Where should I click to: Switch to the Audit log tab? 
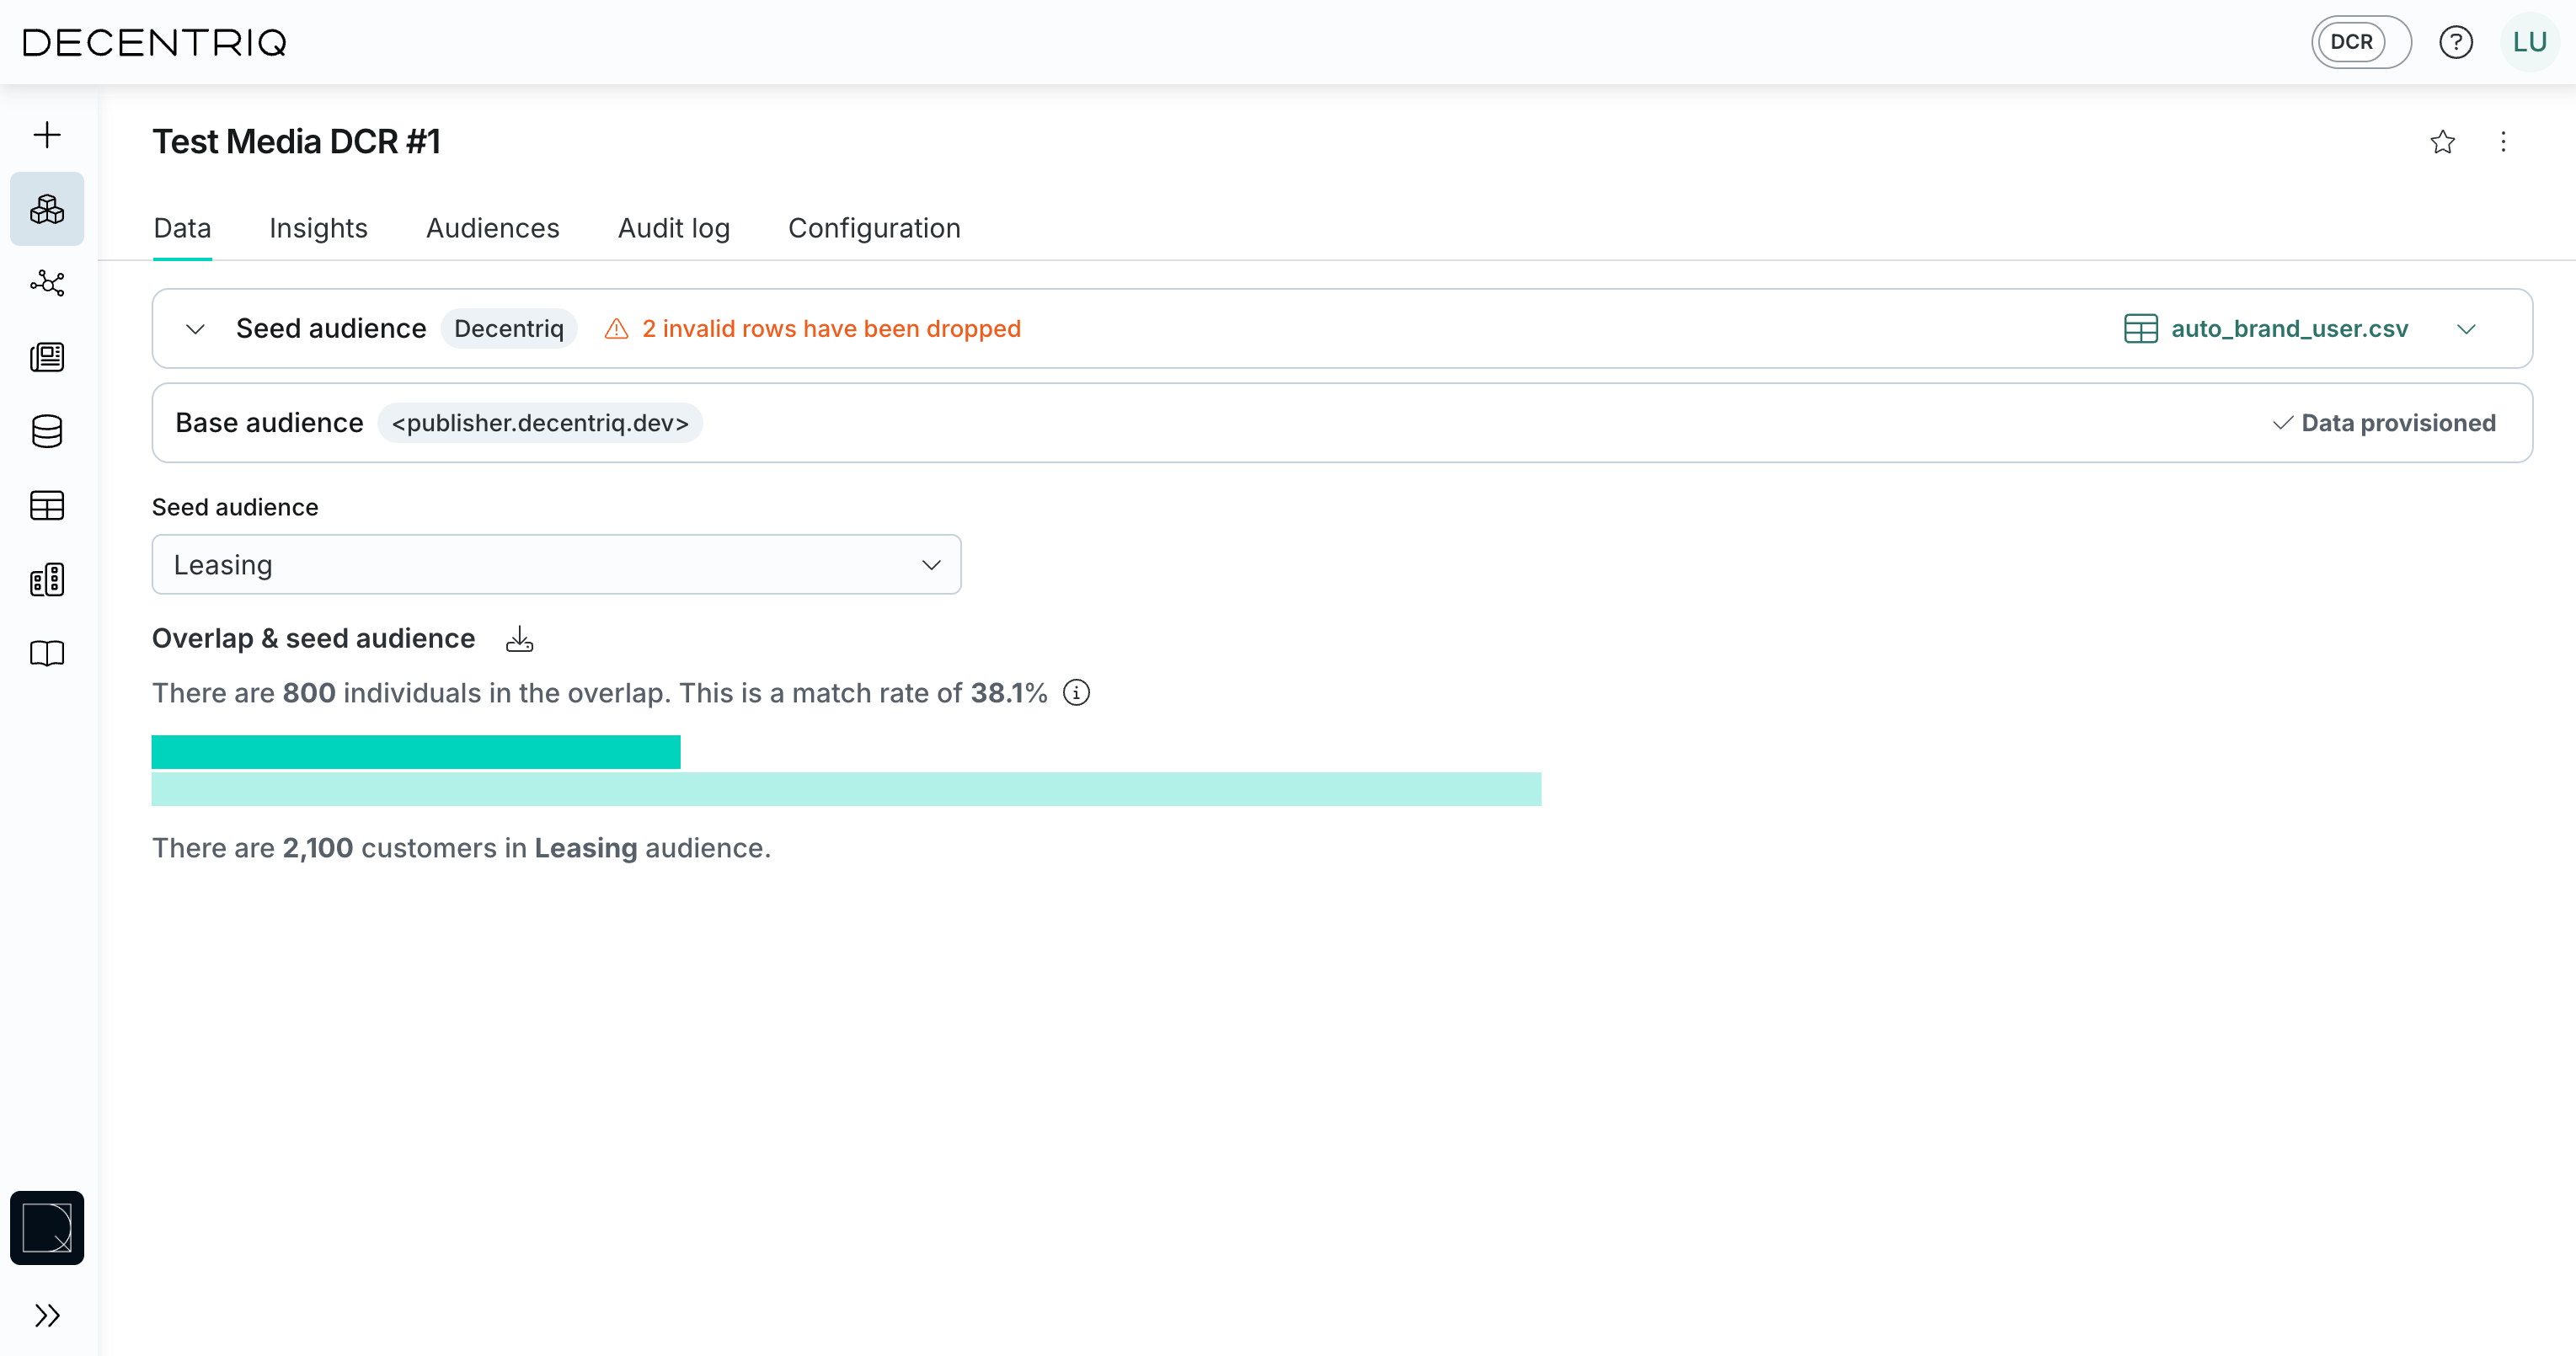coord(673,229)
